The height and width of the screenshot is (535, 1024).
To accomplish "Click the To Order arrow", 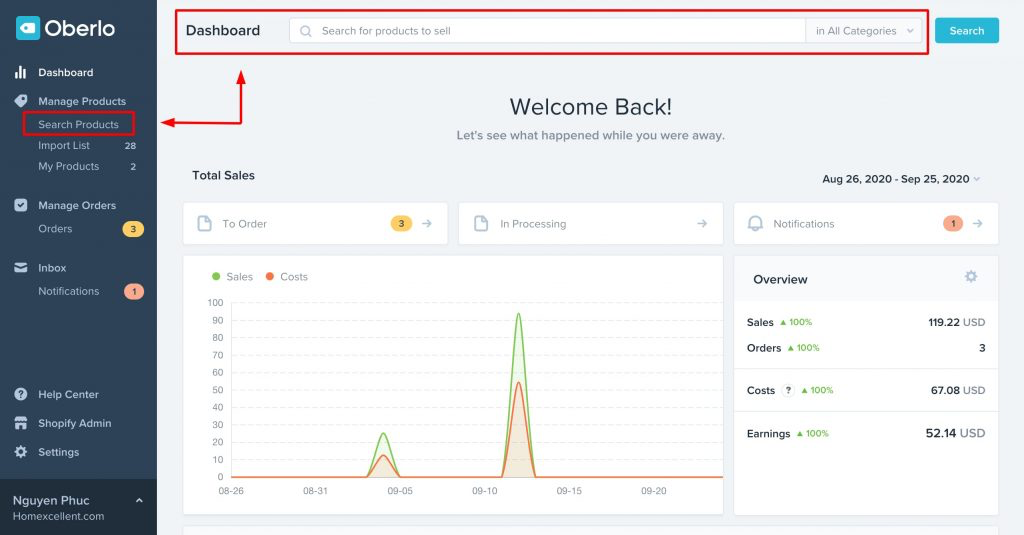I will [426, 223].
